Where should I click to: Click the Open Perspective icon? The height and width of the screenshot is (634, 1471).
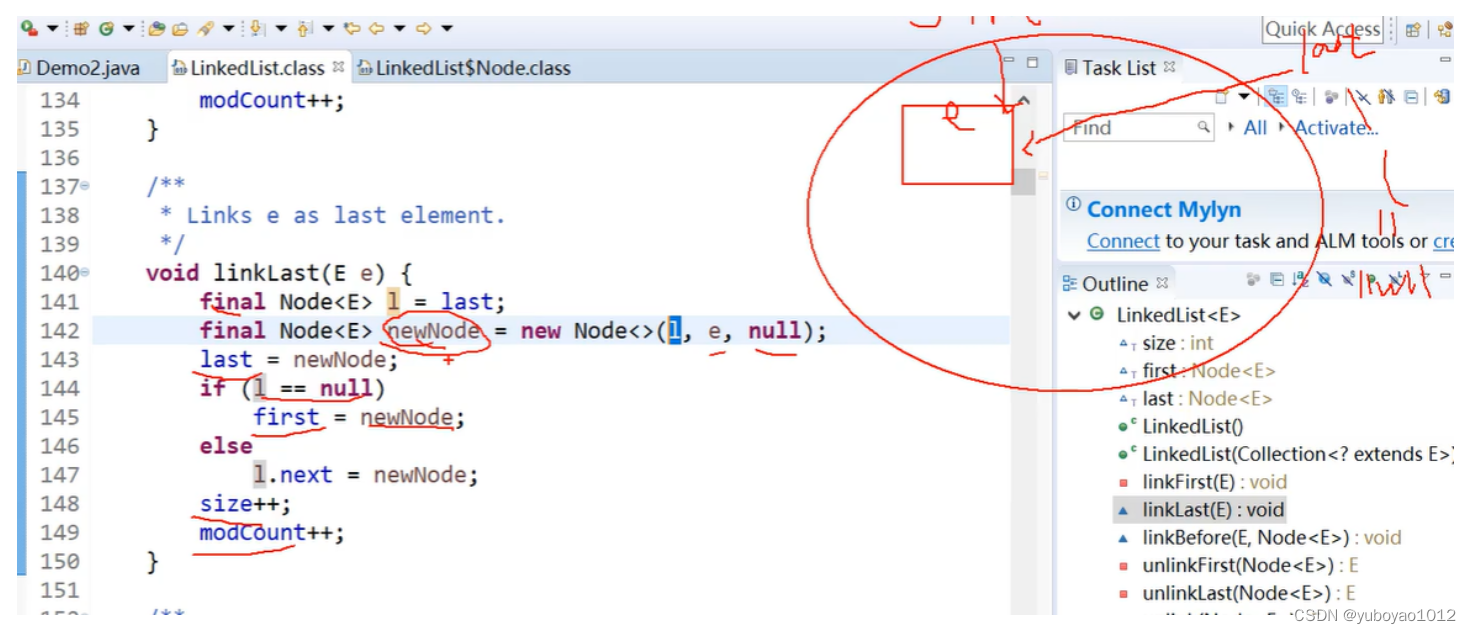(x=1413, y=30)
